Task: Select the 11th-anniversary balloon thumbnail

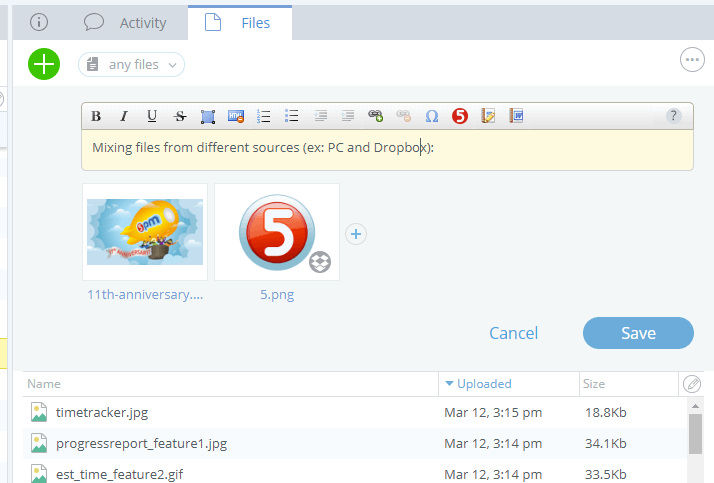Action: click(145, 232)
